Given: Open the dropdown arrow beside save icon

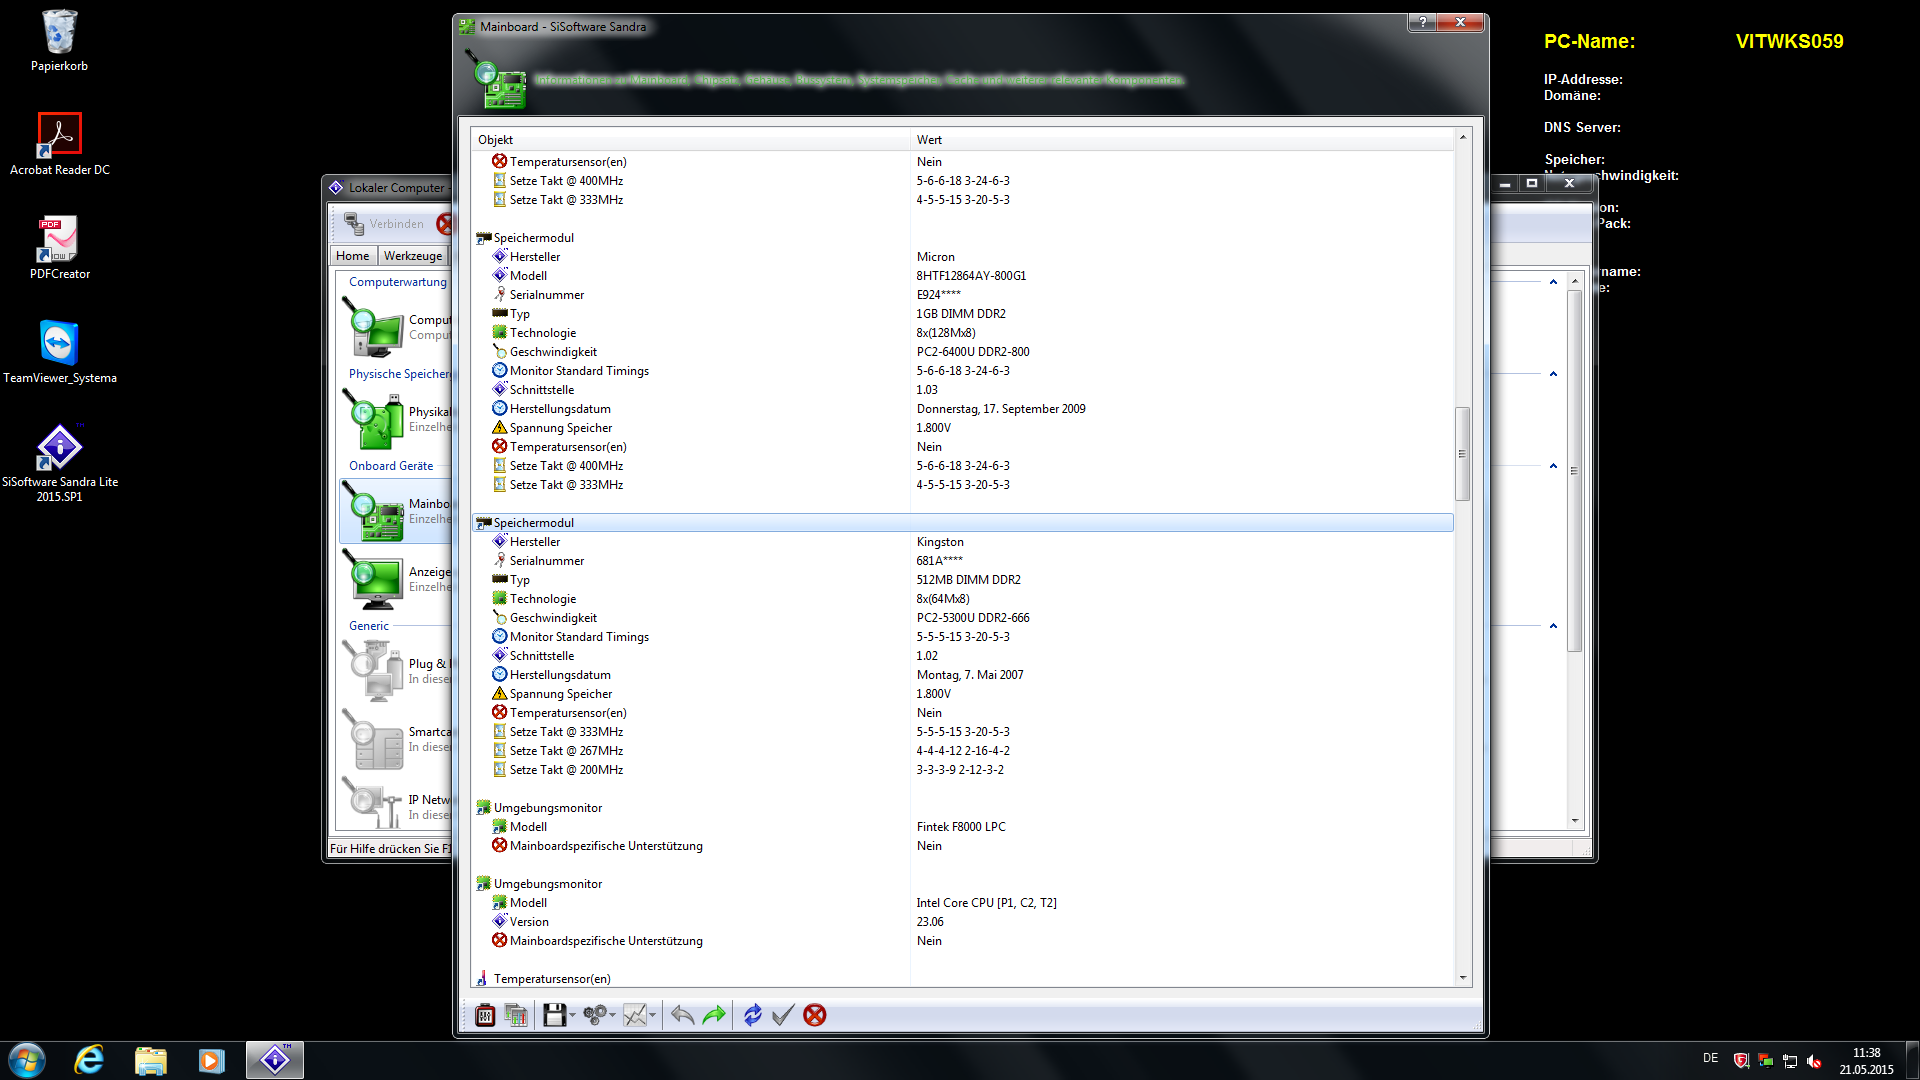Looking at the screenshot, I should pyautogui.click(x=573, y=1016).
